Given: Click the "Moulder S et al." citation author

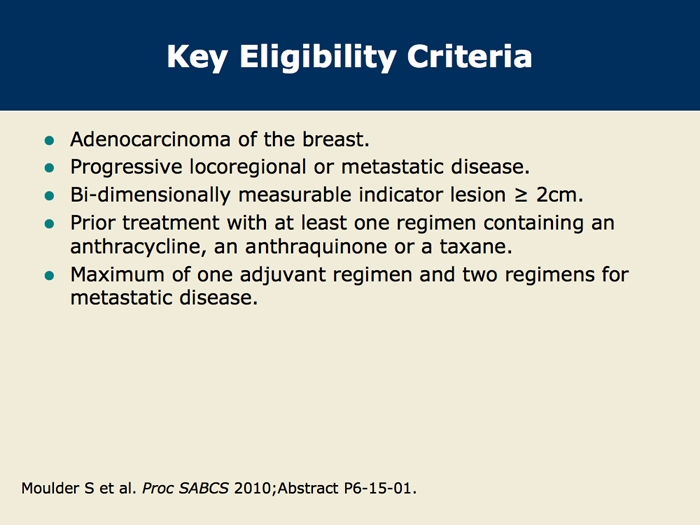Looking at the screenshot, I should [76, 489].
